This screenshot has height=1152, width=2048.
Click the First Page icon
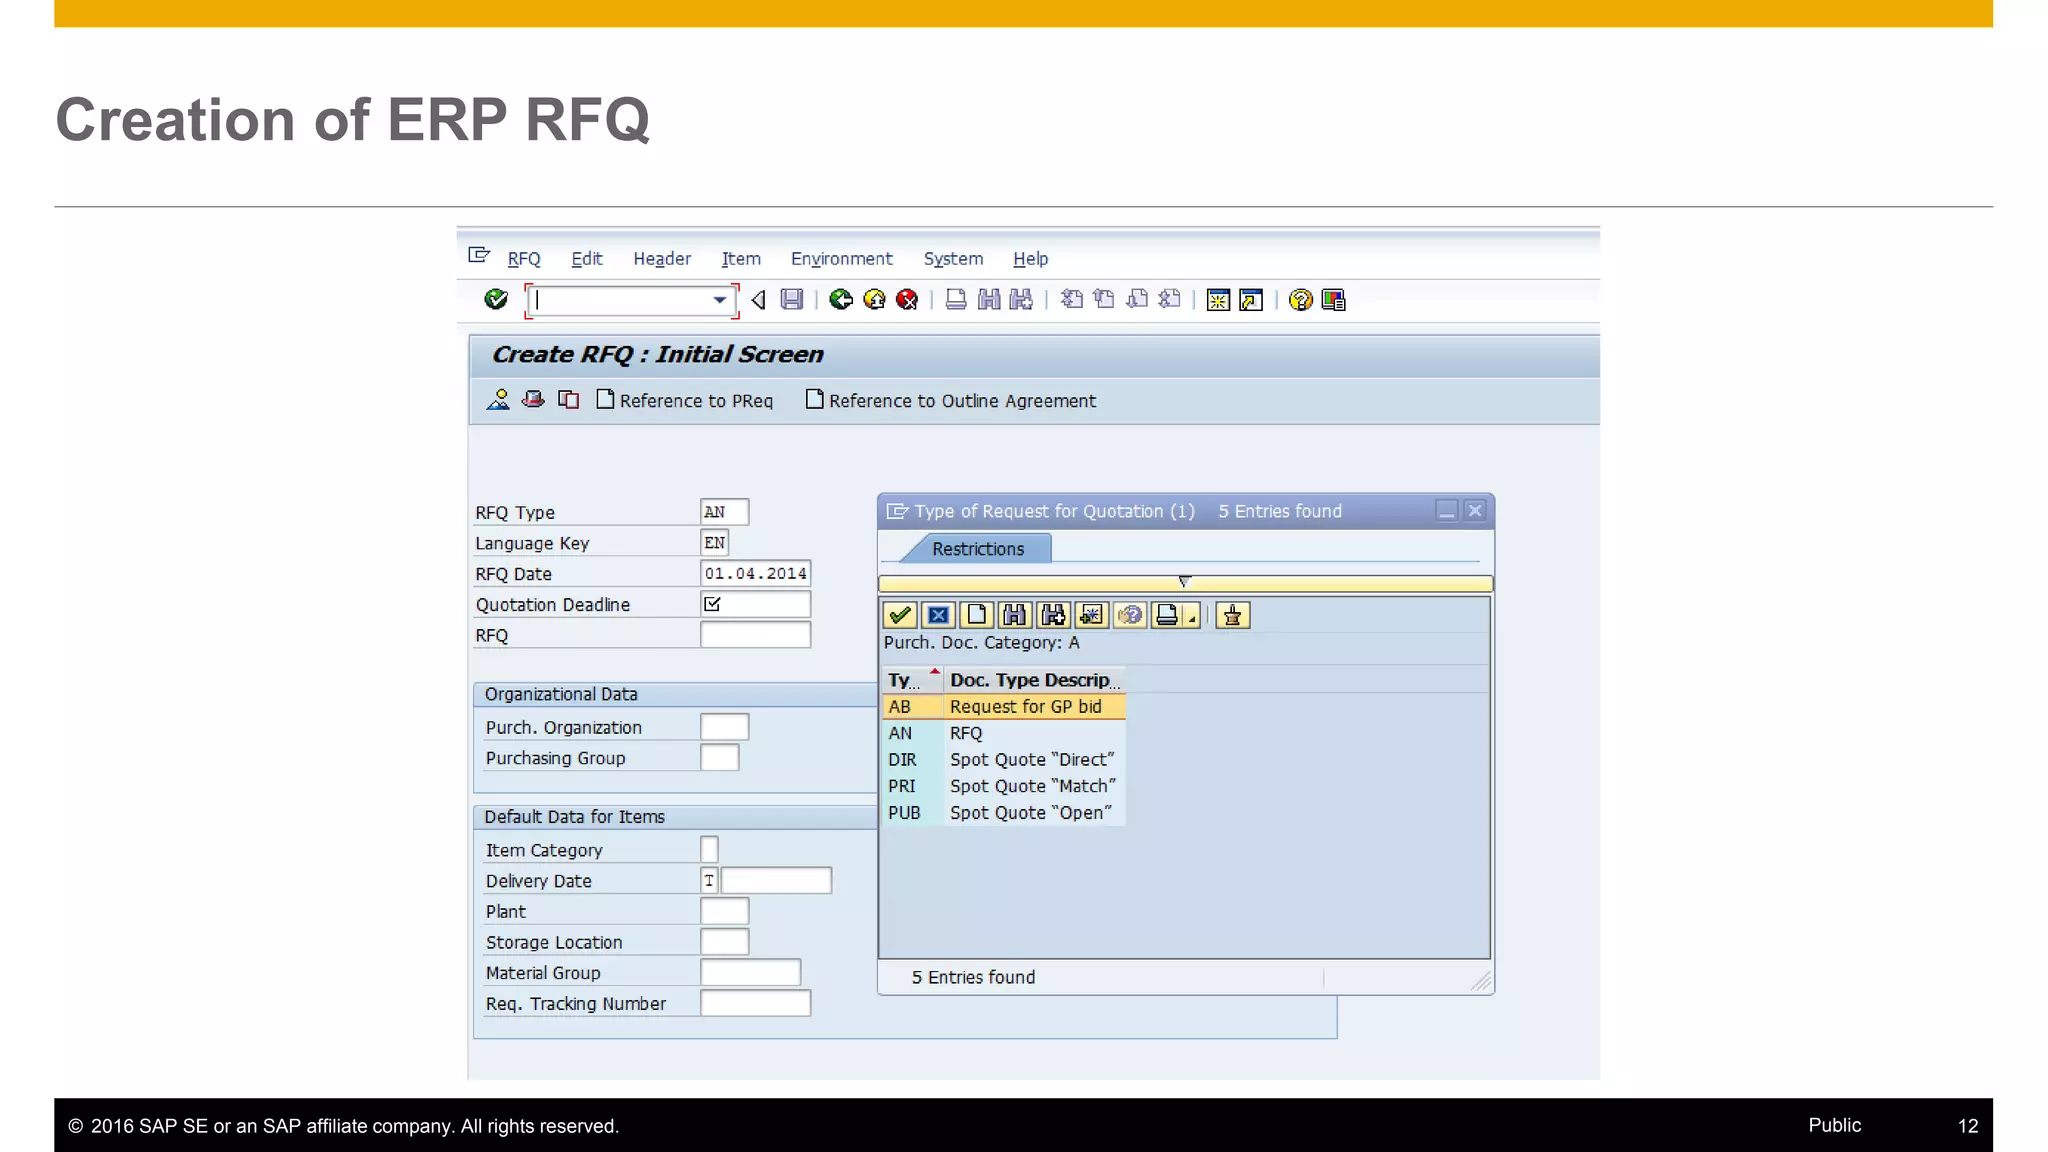coord(1071,299)
